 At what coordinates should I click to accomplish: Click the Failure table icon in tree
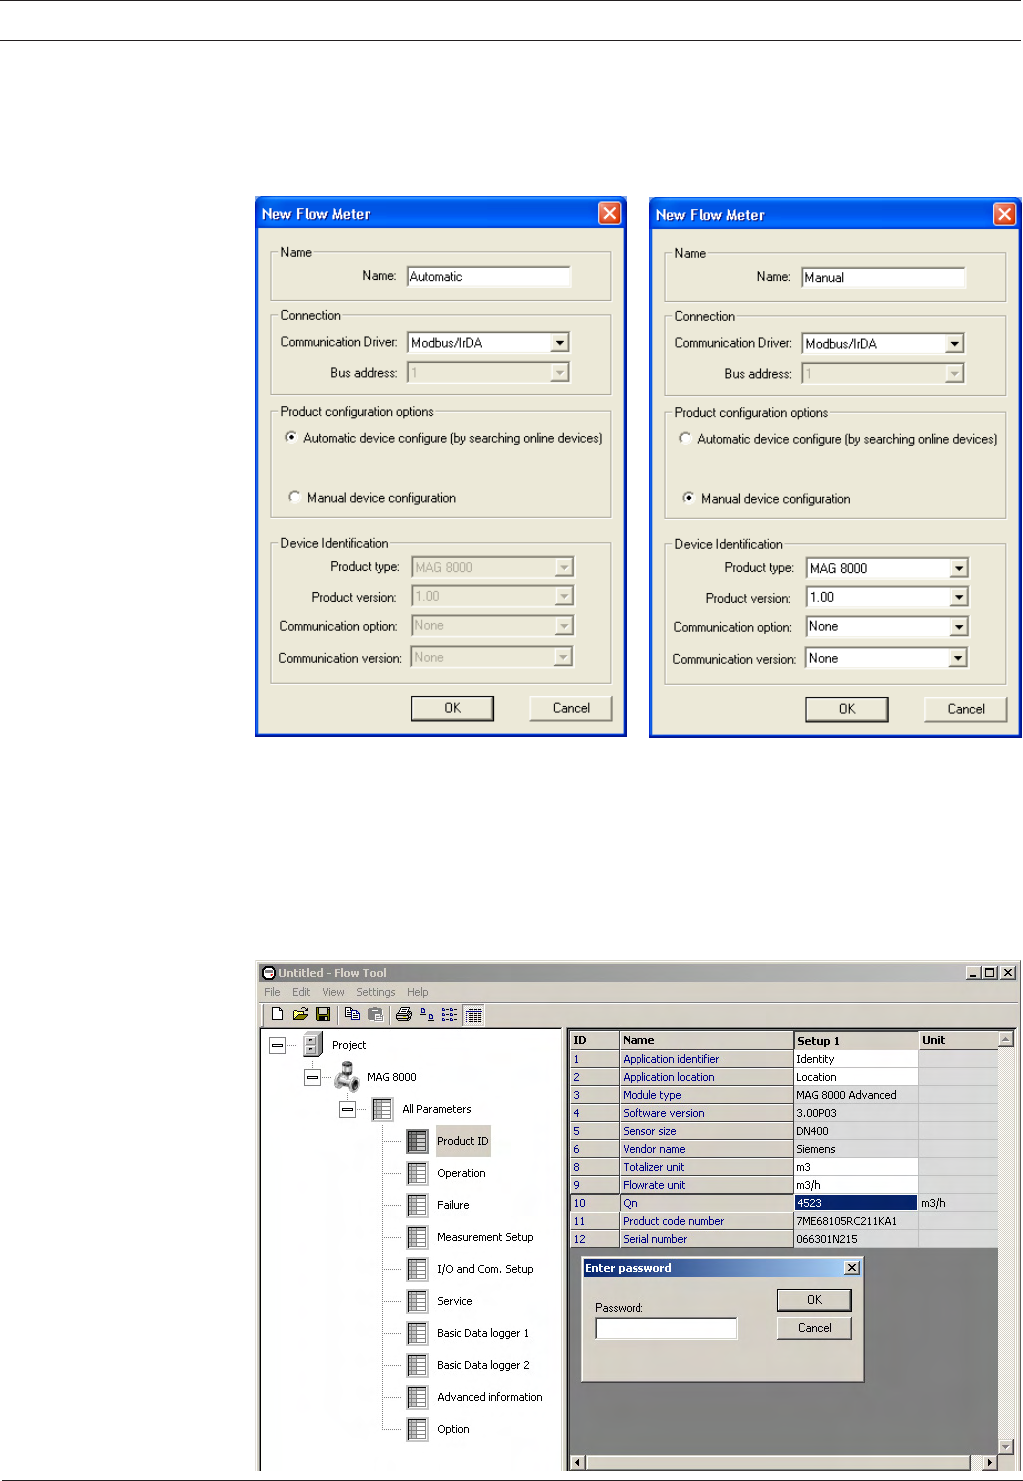[417, 1205]
